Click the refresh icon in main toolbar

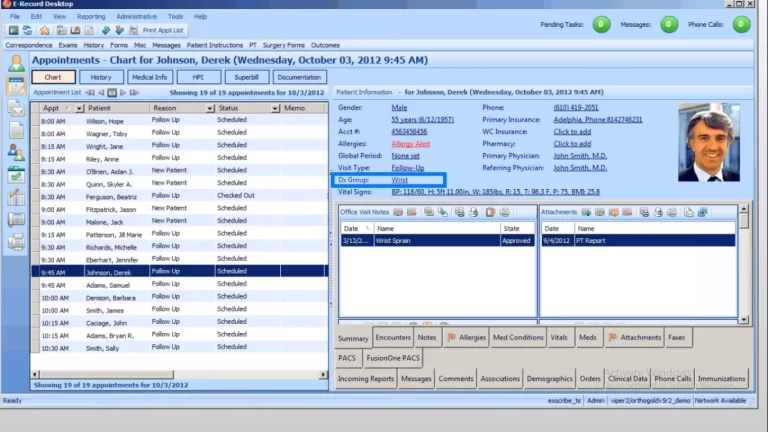point(27,30)
